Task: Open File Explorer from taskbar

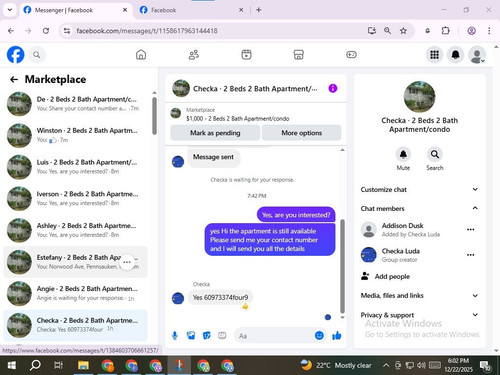Action: tap(83, 365)
